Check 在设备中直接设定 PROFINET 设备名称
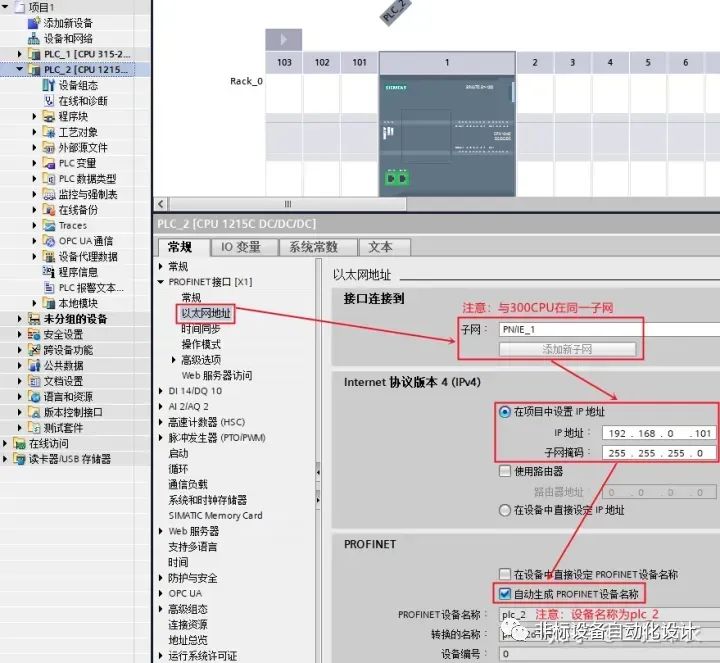Screen dimensions: 720x663 click(x=505, y=574)
